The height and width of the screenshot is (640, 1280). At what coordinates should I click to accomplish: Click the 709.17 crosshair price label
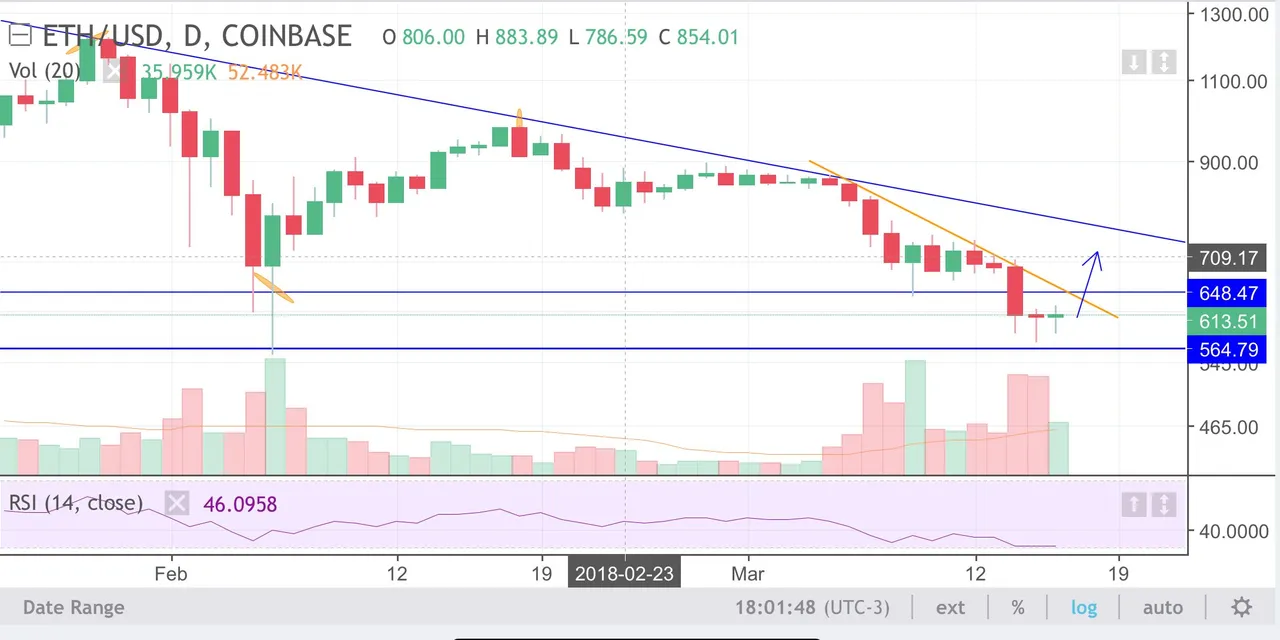coord(1227,258)
